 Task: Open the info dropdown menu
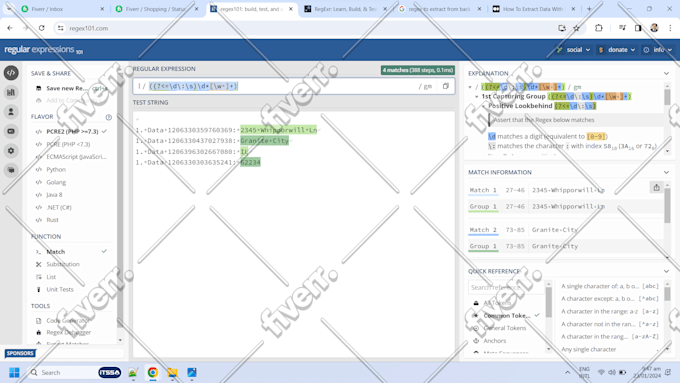pos(658,50)
